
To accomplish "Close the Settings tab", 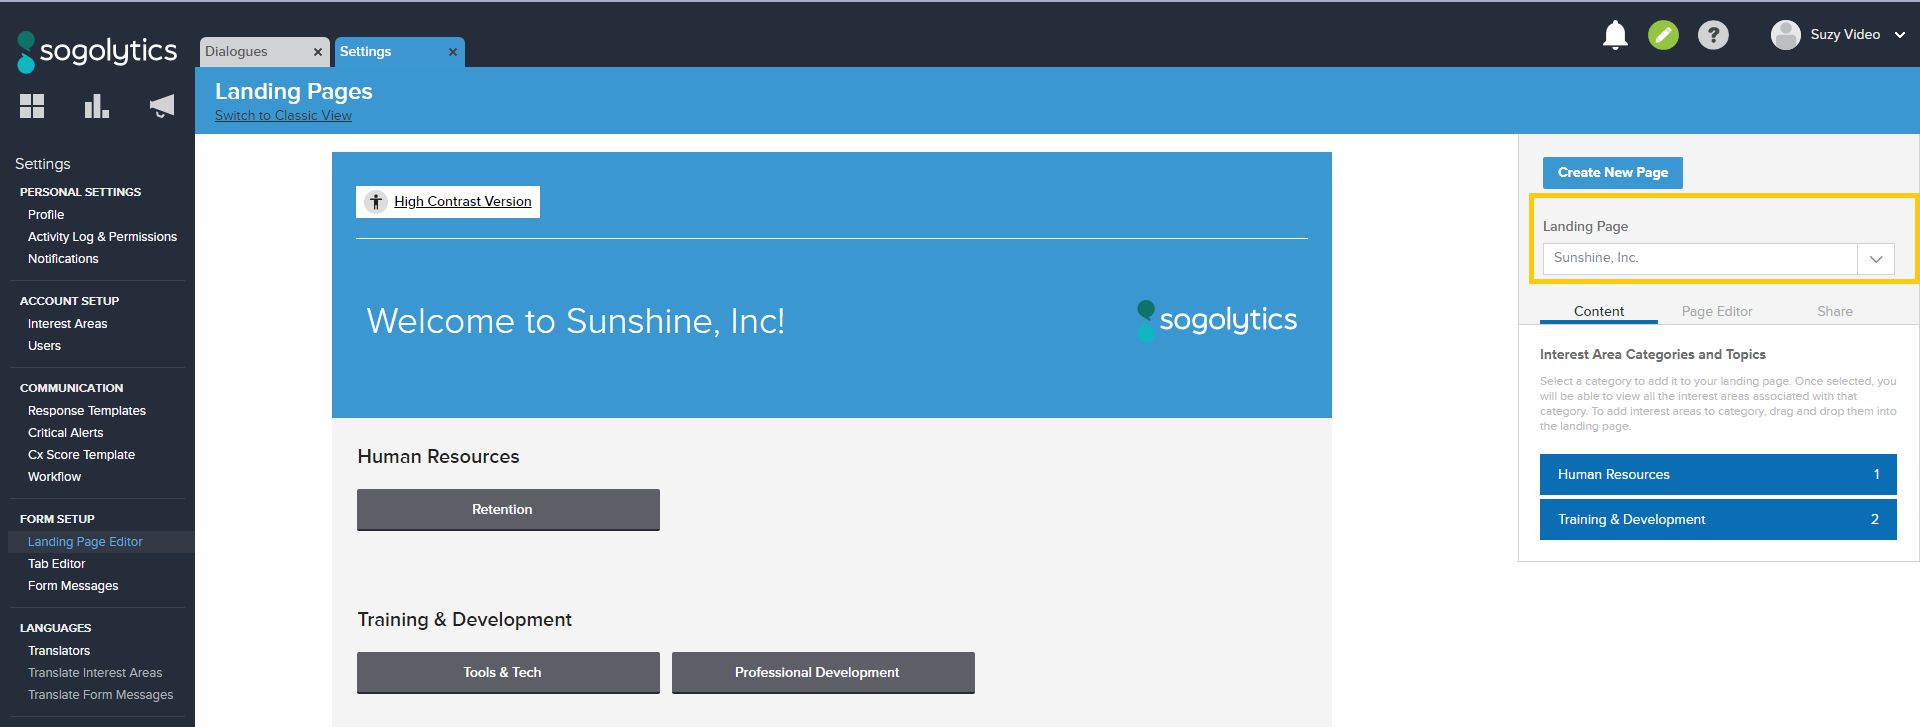I will click(x=453, y=52).
